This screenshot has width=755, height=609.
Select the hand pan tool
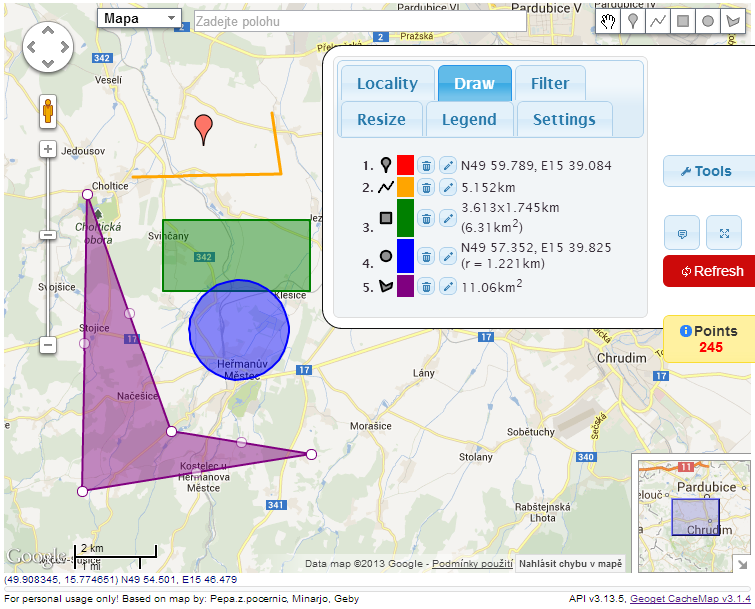[608, 21]
